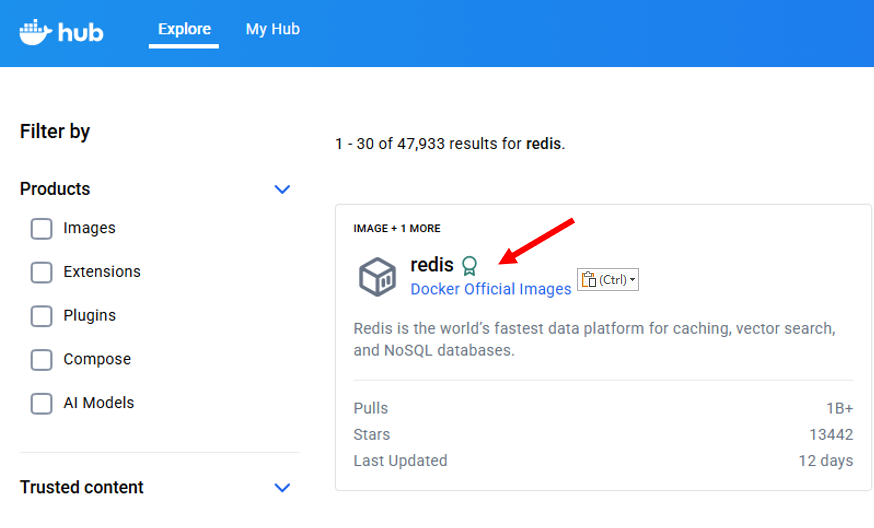Viewport: 874px width, 528px height.
Task: Click the Stars label in the redis card
Action: [372, 434]
